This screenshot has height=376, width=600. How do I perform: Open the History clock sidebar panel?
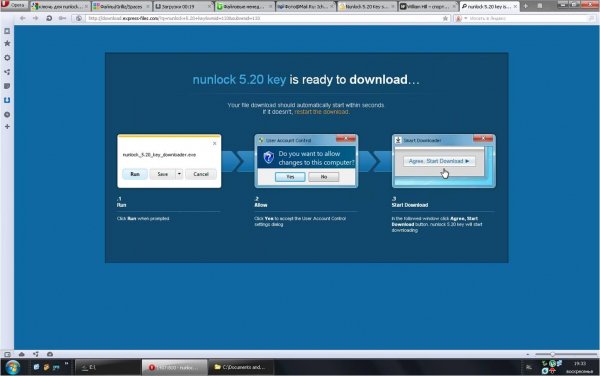click(x=7, y=114)
